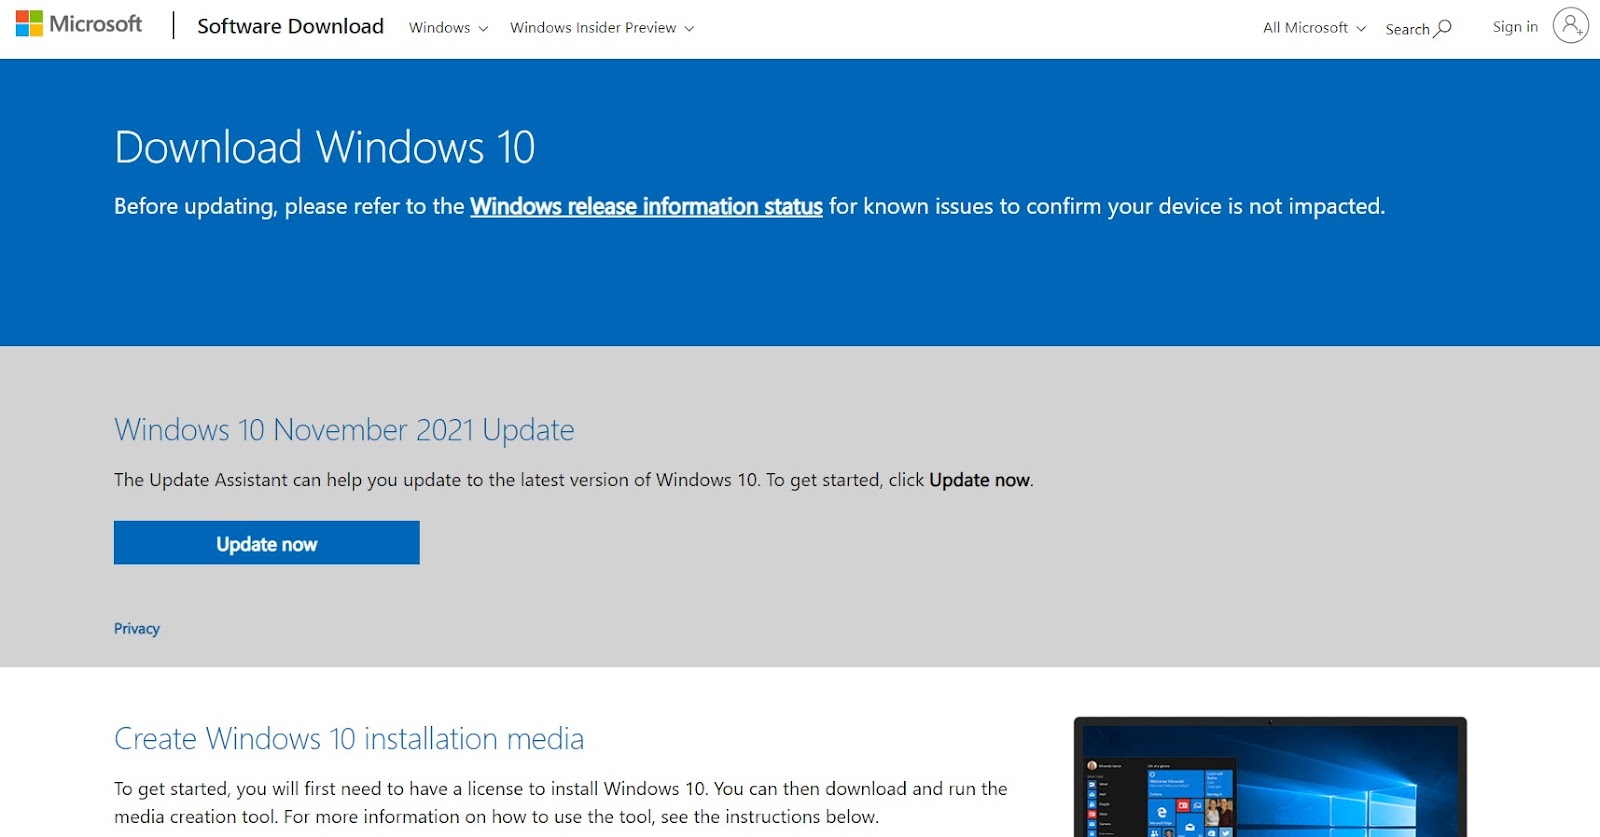Click the Download Windows 10 title
The image size is (1600, 837).
pos(325,148)
